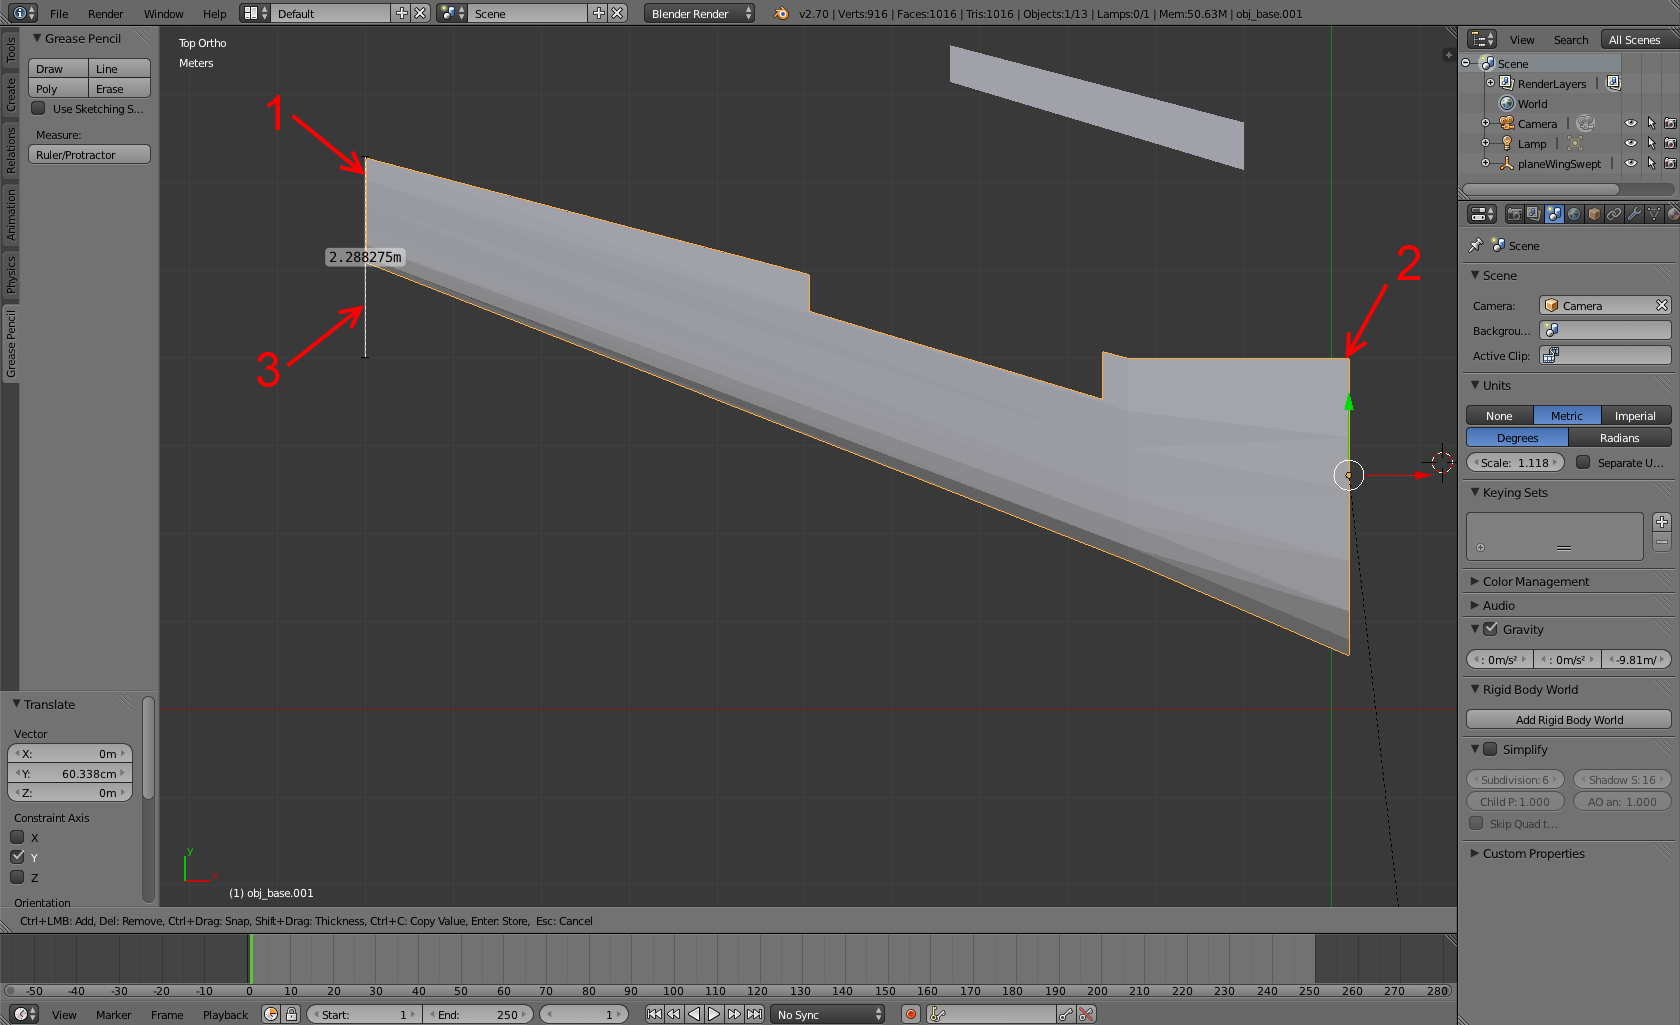Screen dimensions: 1680x1025
Task: Uncheck the Gravity checkbox
Action: [x=1491, y=629]
